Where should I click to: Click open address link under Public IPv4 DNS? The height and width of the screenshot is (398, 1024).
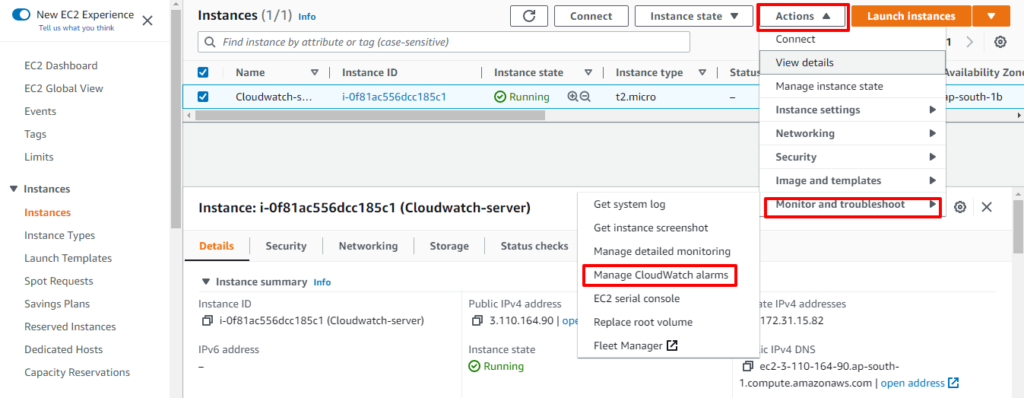(x=912, y=383)
